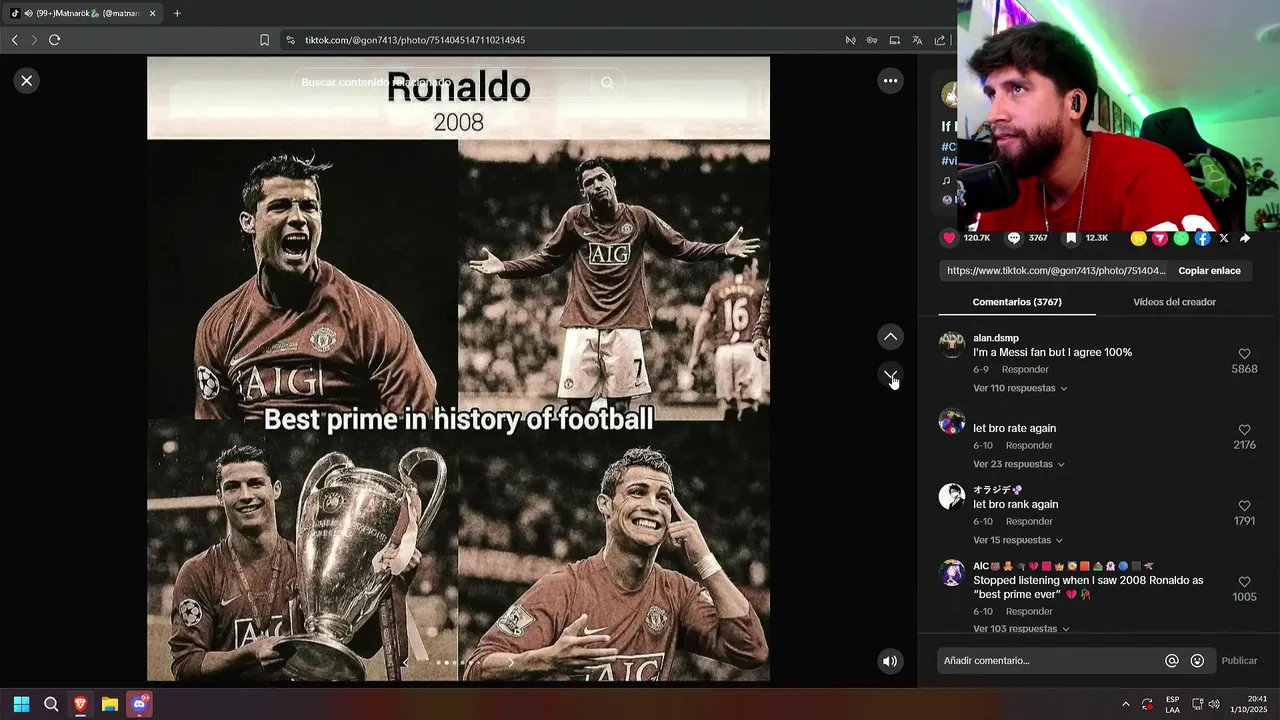This screenshot has height=720, width=1280.
Task: Select the Matnarök TikTok browser tab
Action: click(85, 13)
